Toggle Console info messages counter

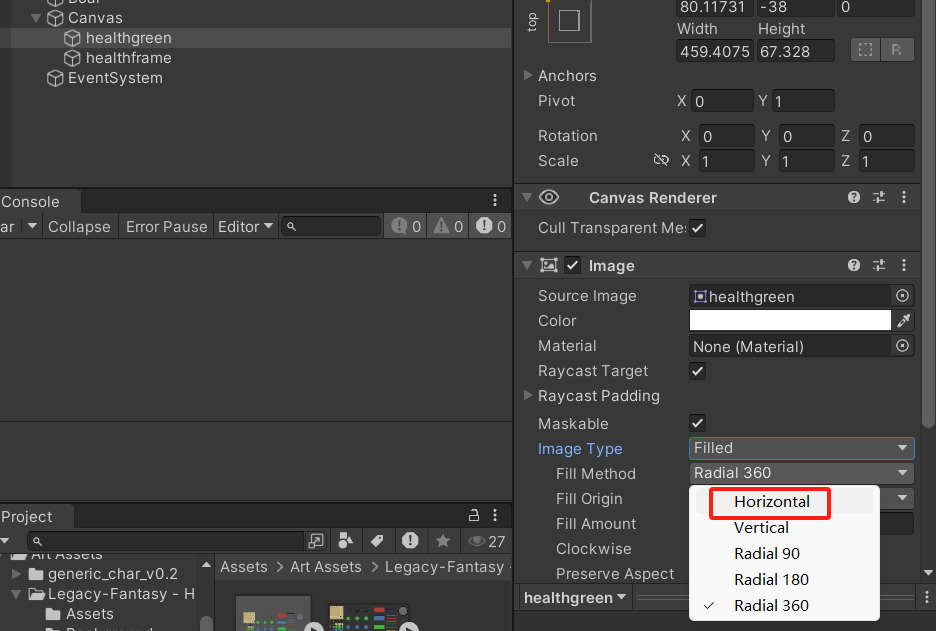pos(406,227)
